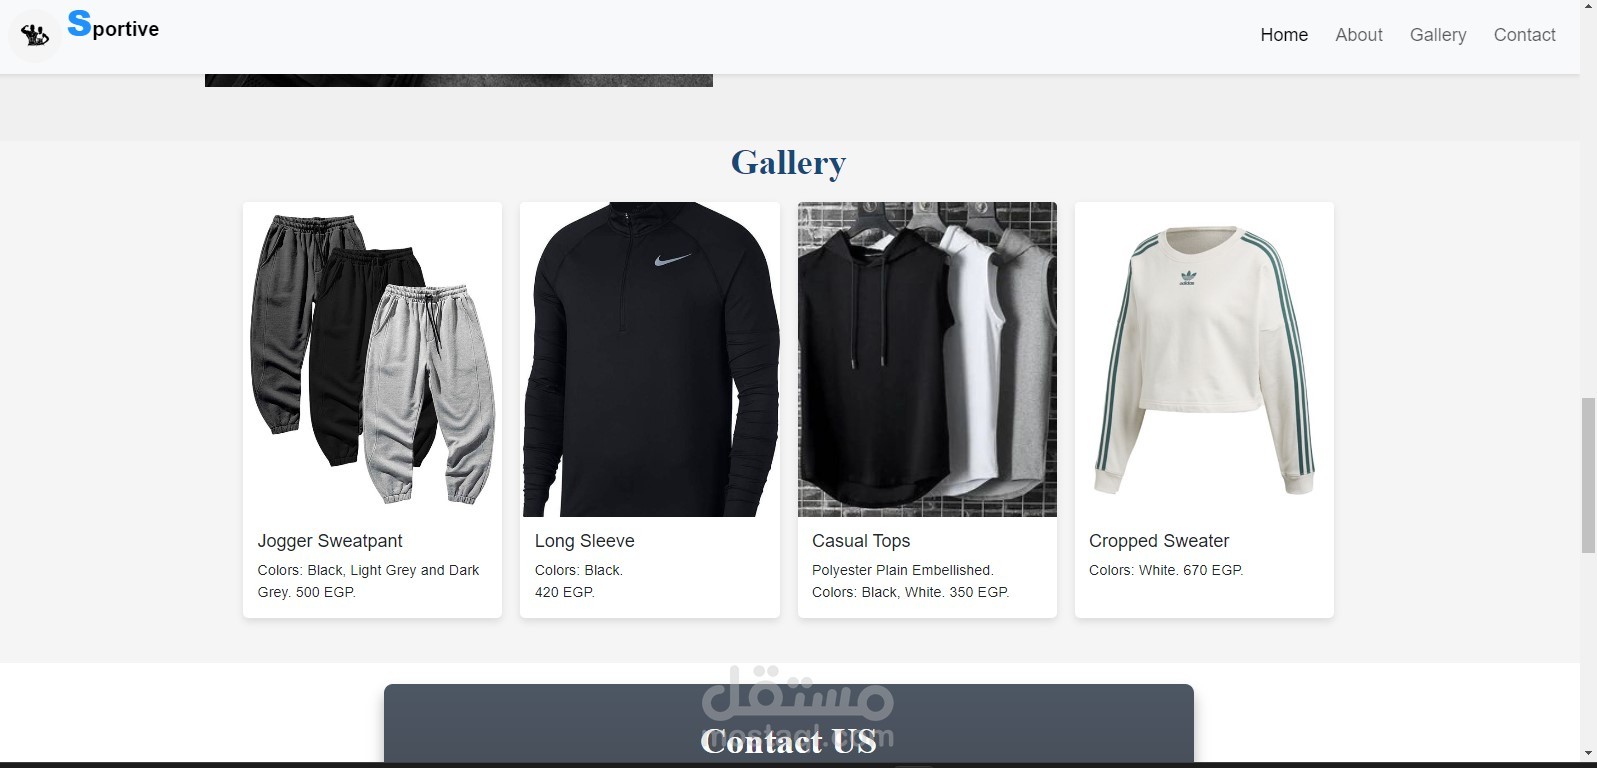Click the vertical scrollbar thumb
The width and height of the screenshot is (1597, 768).
(x=1588, y=475)
